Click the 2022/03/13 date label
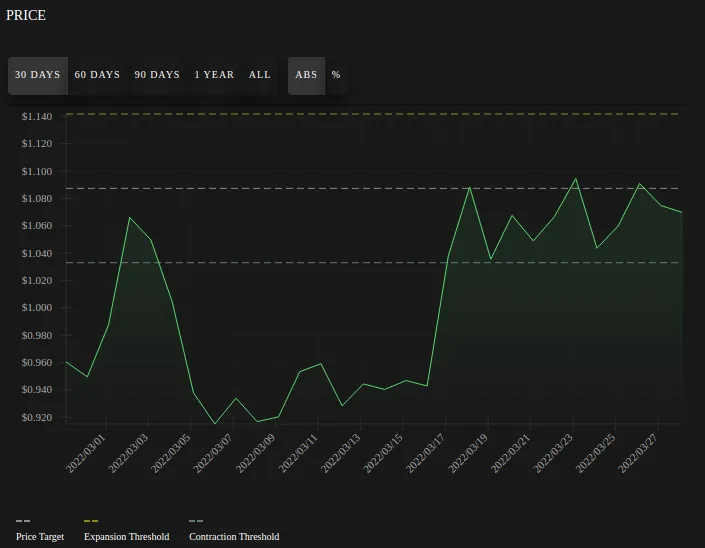 tap(341, 453)
